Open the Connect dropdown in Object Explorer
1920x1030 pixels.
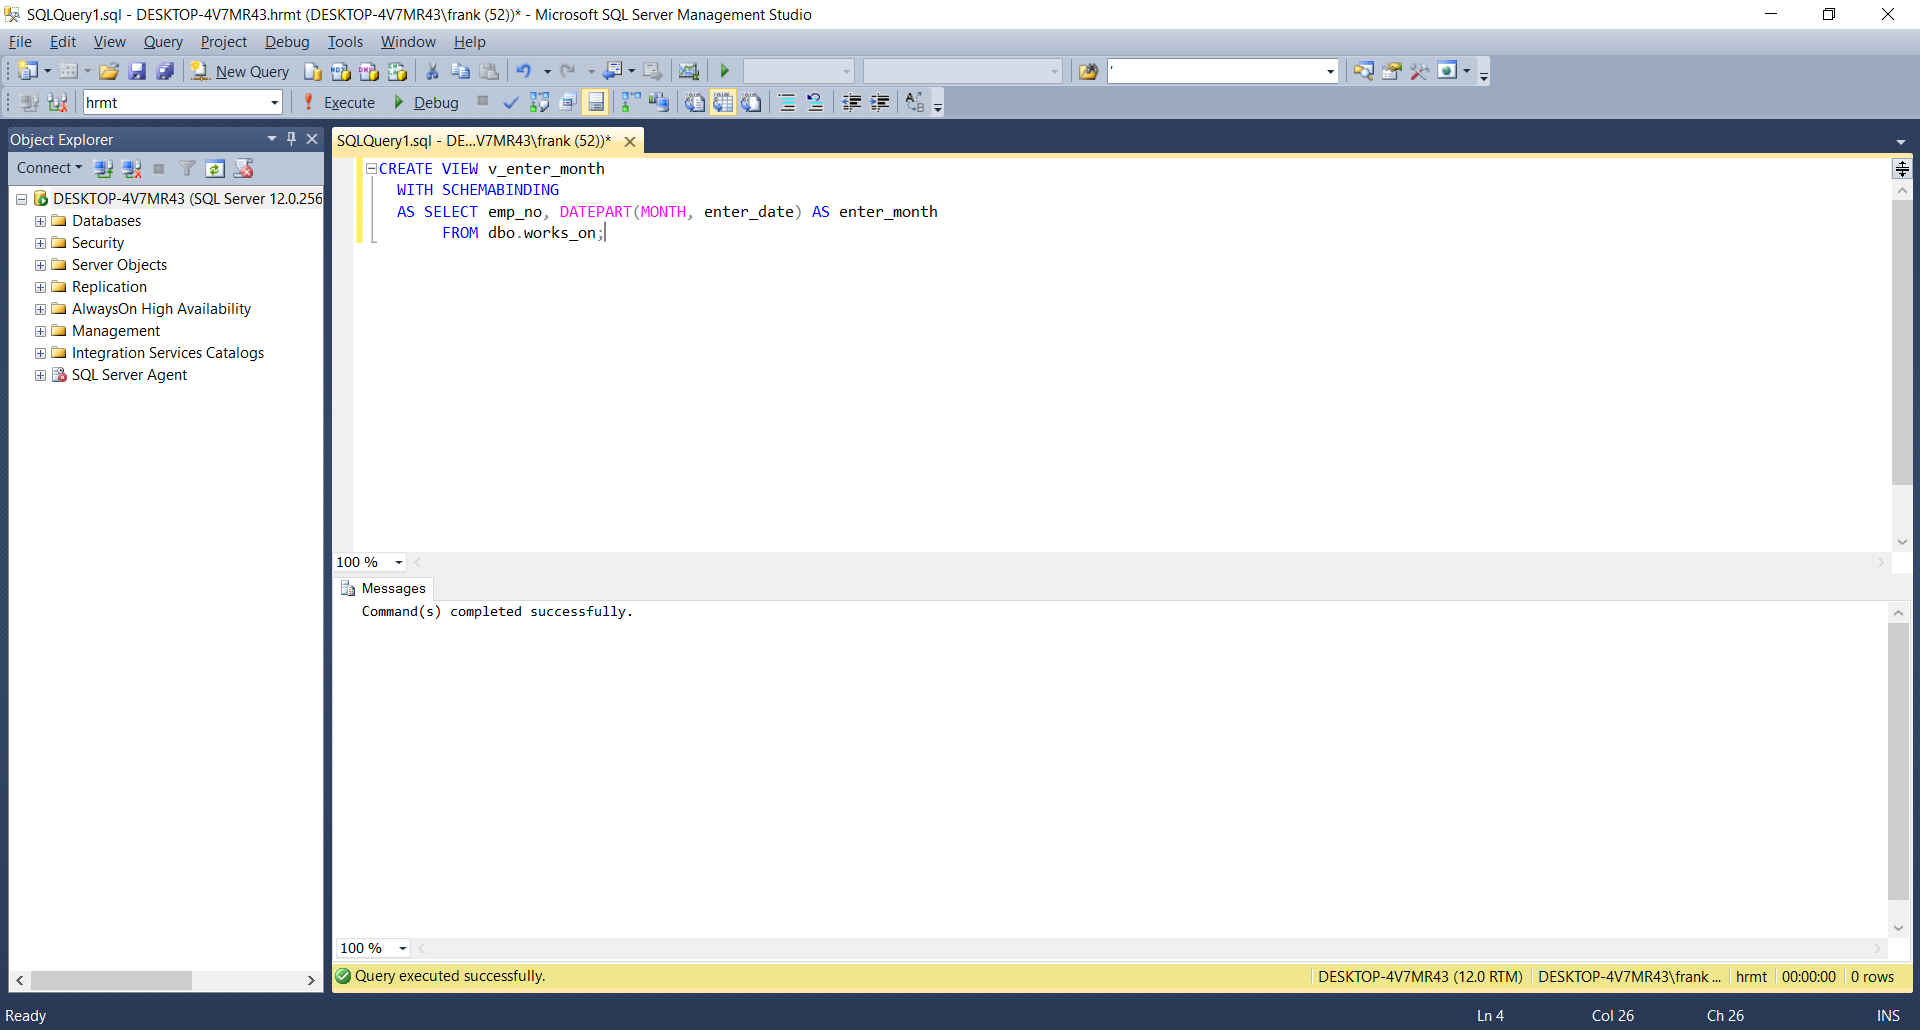point(49,168)
